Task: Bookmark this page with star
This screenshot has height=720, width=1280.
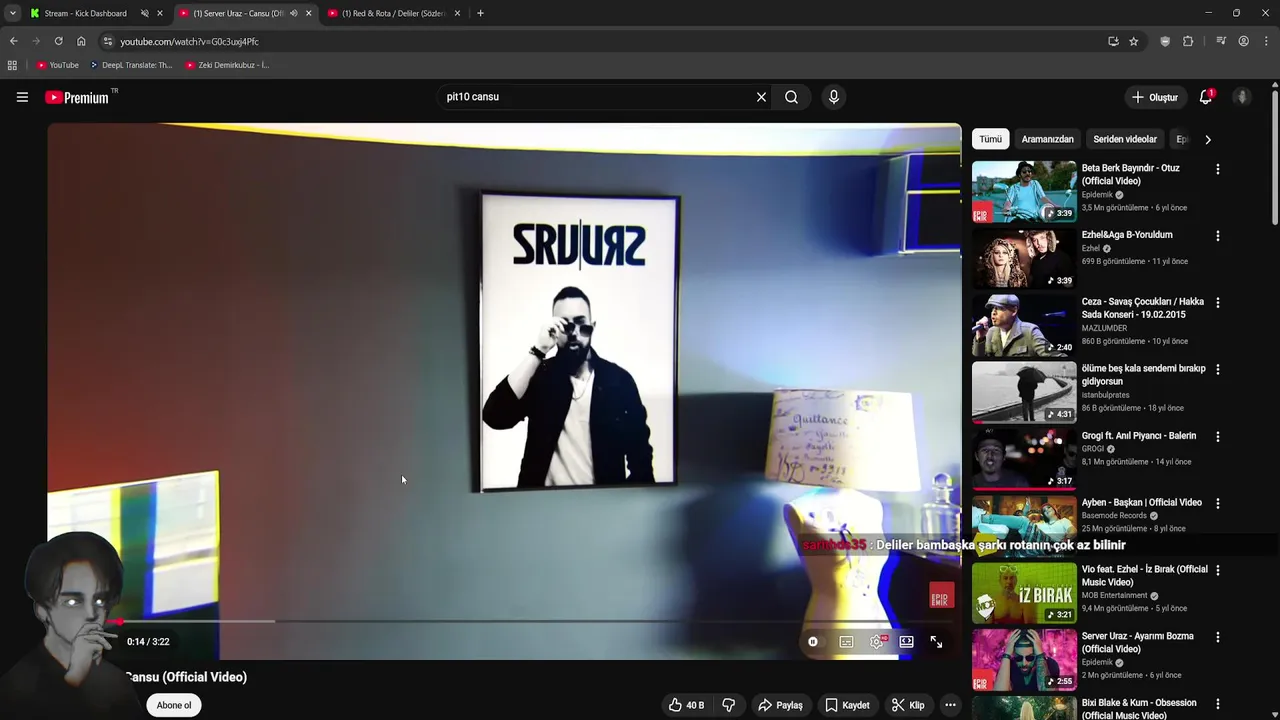Action: tap(1133, 41)
